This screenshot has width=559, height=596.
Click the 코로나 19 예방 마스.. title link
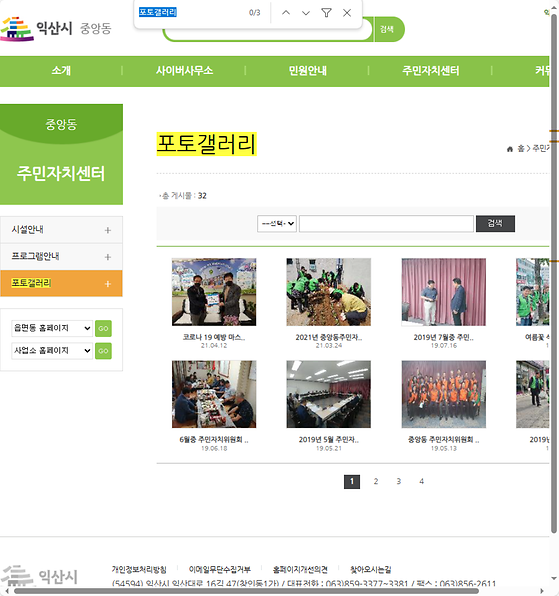tap(214, 337)
